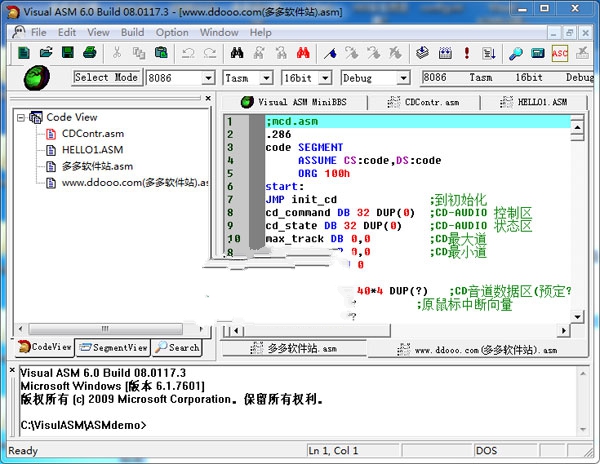Open the Help menu

[x=261, y=33]
